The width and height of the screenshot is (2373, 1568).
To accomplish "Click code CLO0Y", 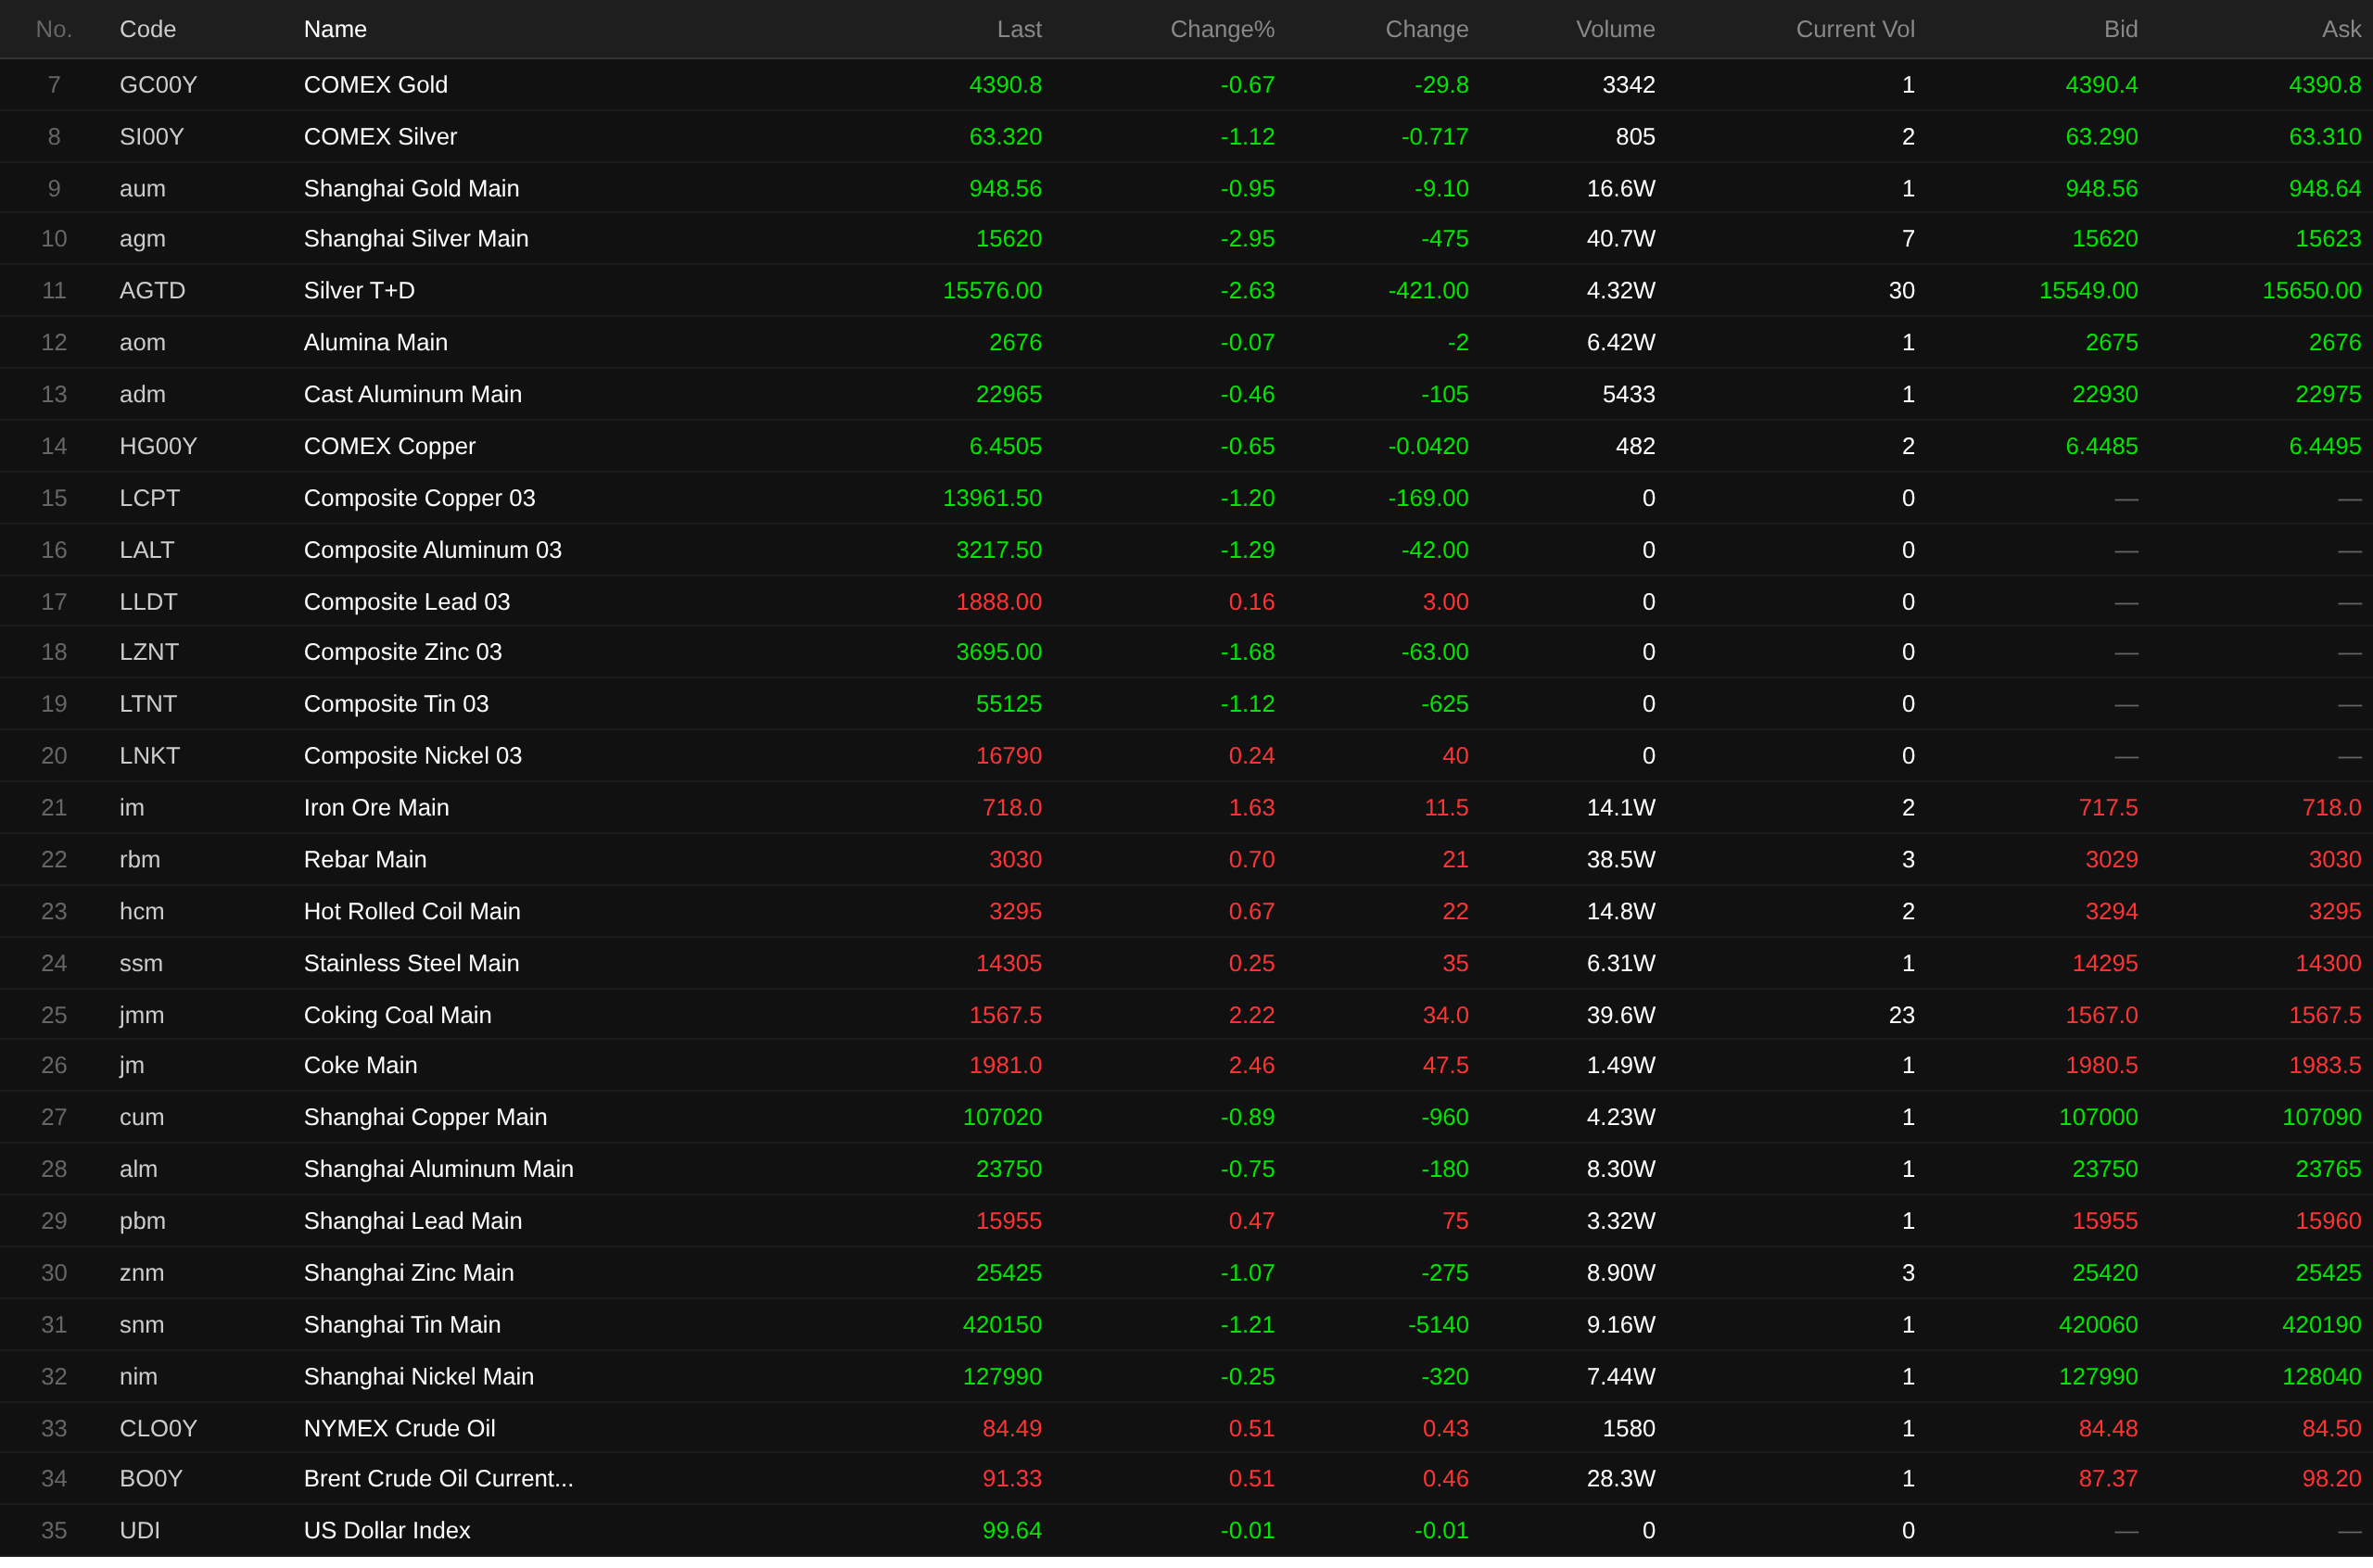I will [x=158, y=1431].
